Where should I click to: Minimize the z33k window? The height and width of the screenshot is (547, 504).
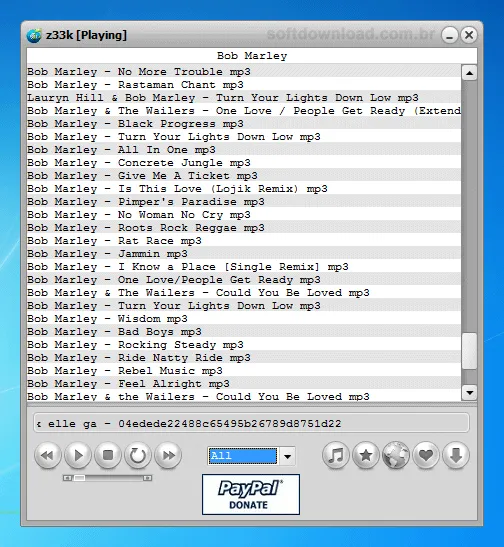point(450,35)
